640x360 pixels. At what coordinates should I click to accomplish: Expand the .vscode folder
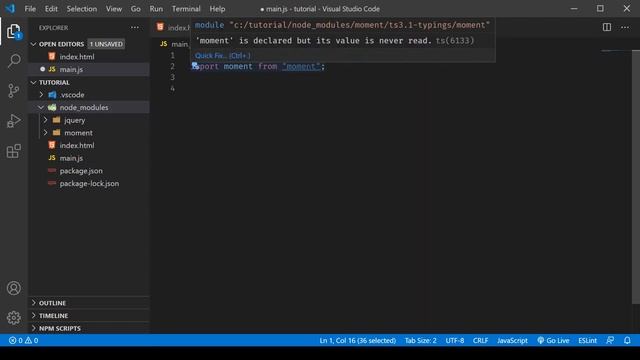(x=41, y=95)
